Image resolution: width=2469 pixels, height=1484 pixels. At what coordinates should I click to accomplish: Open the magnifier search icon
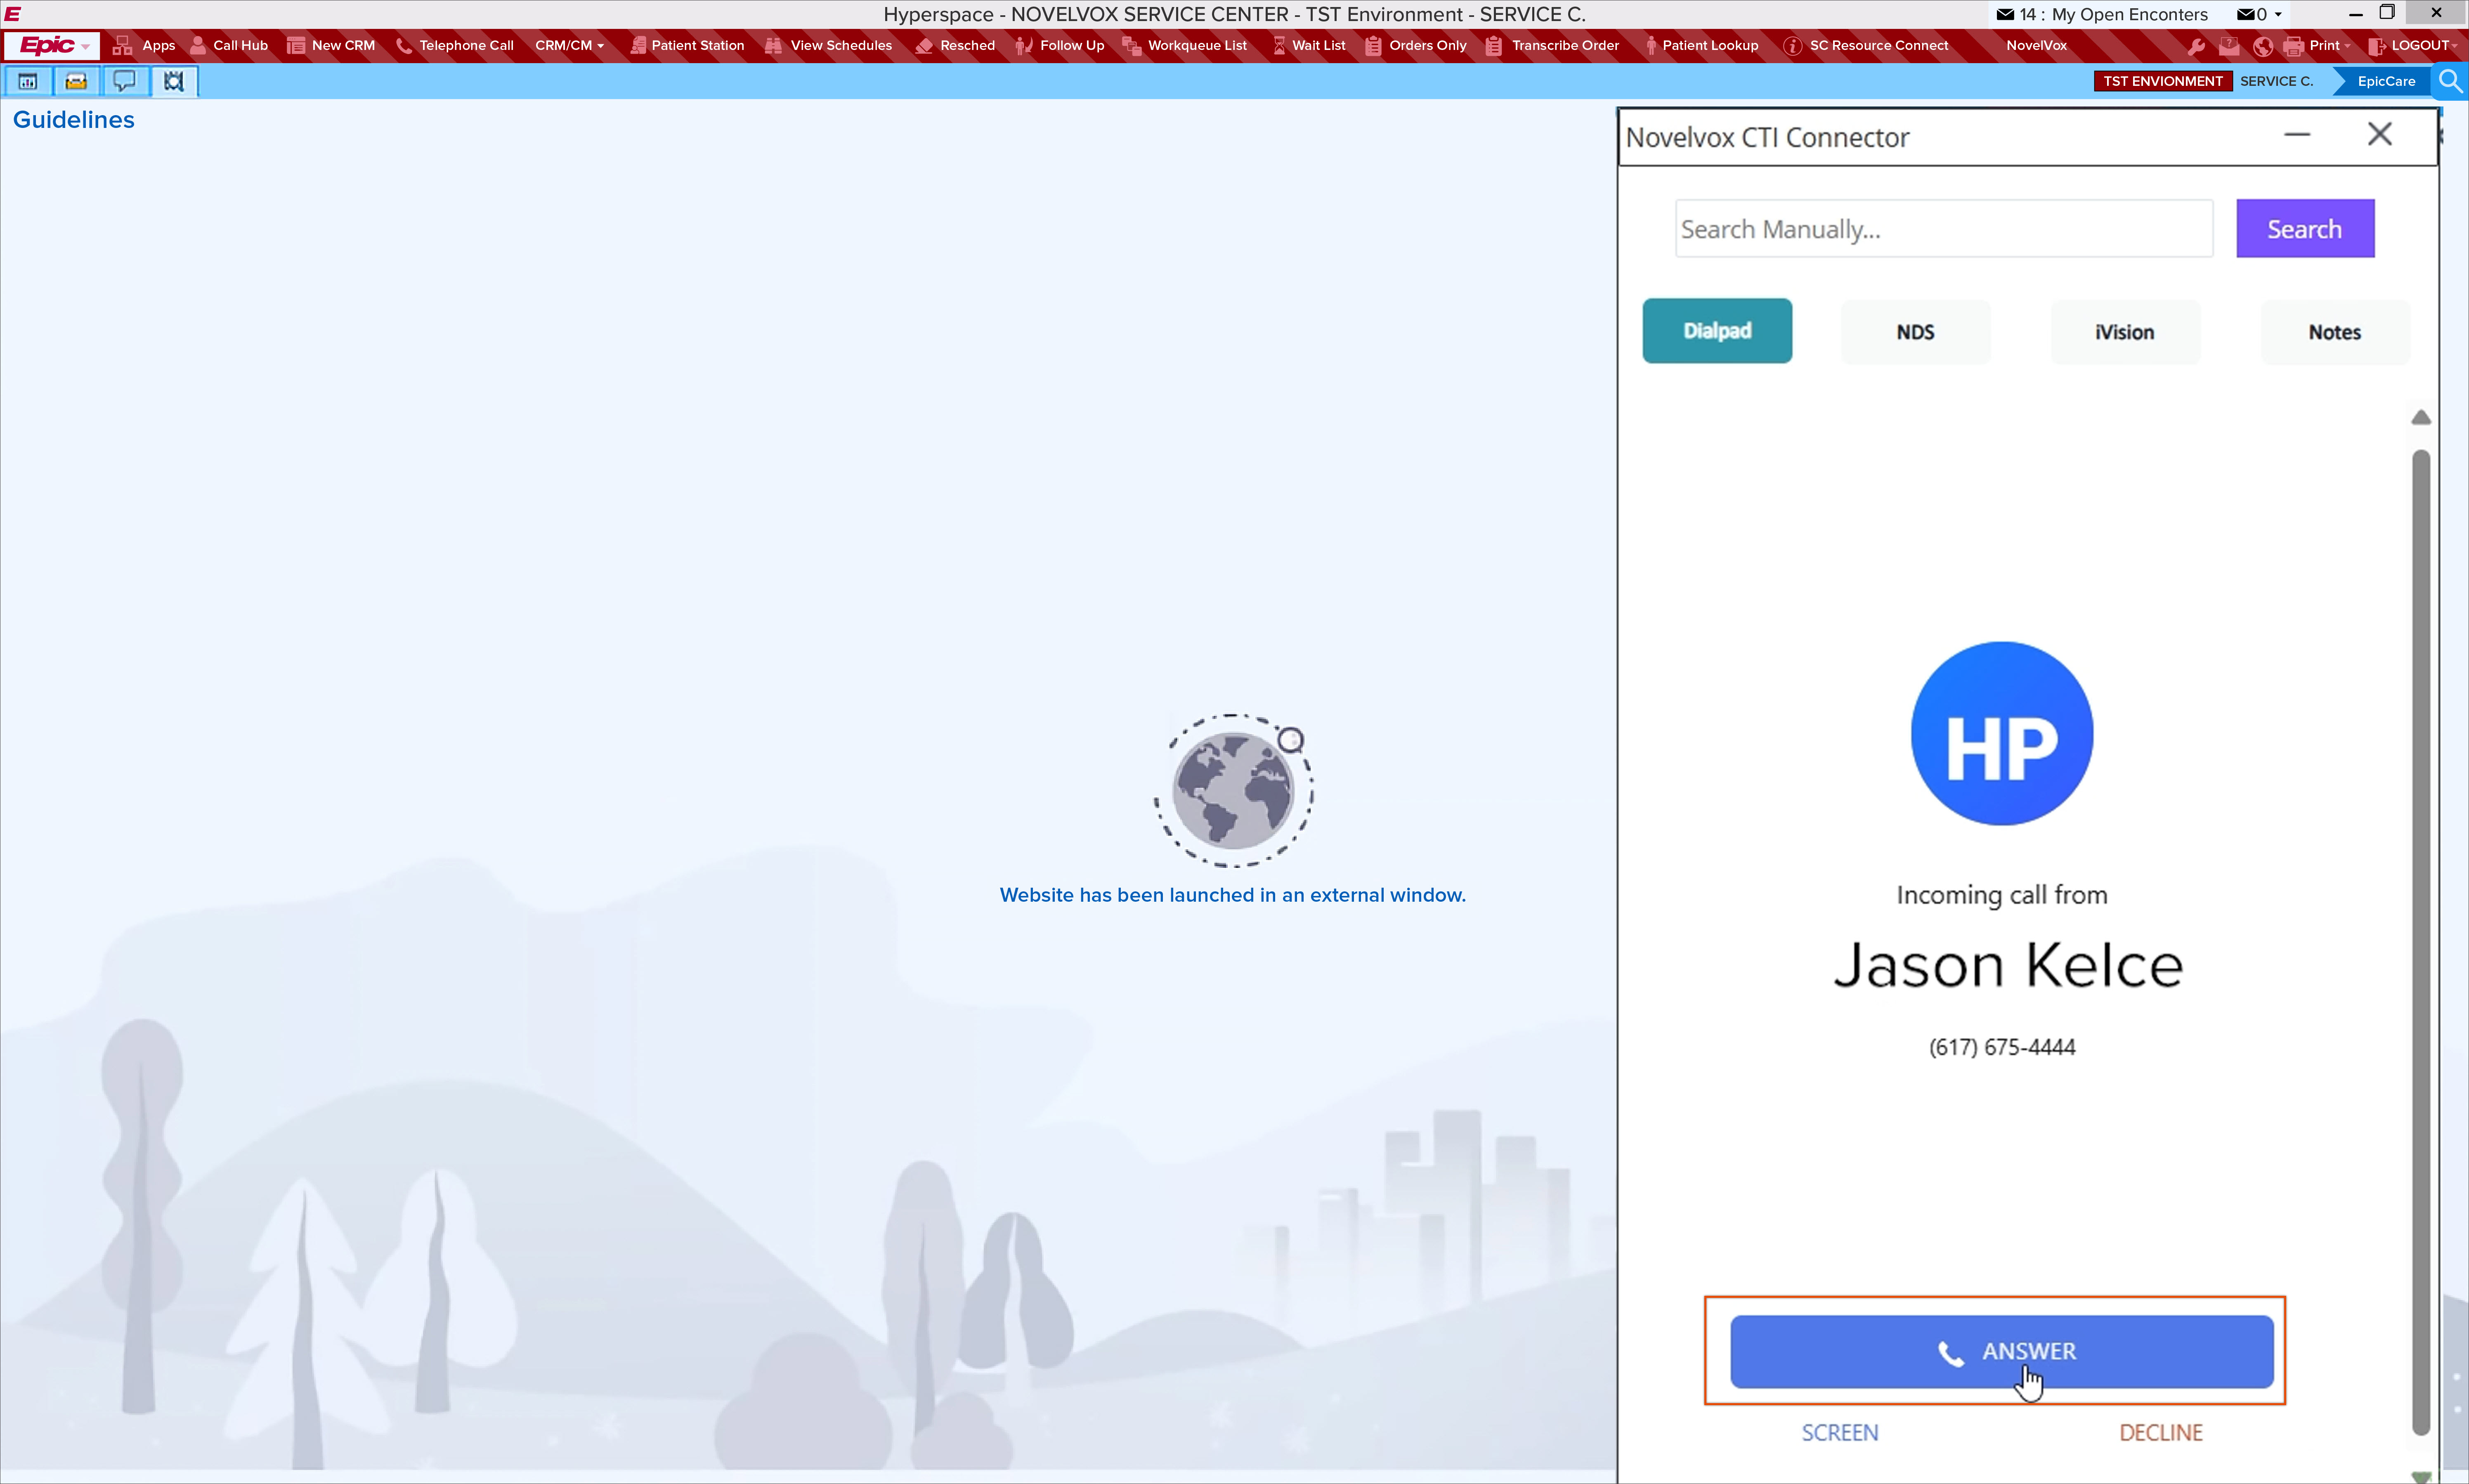(x=2450, y=81)
